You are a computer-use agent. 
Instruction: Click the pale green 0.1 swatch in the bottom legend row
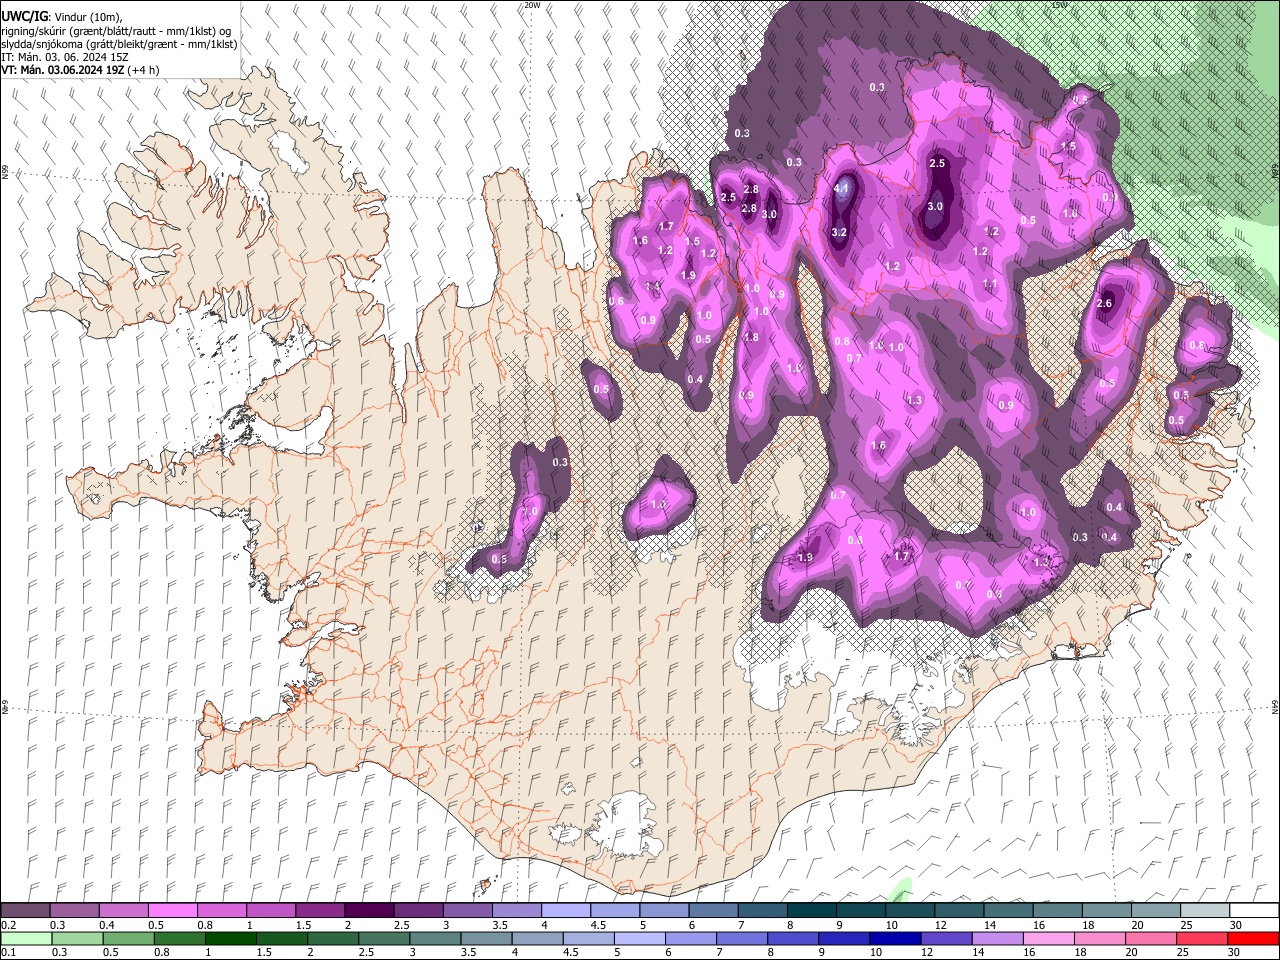click(x=26, y=939)
